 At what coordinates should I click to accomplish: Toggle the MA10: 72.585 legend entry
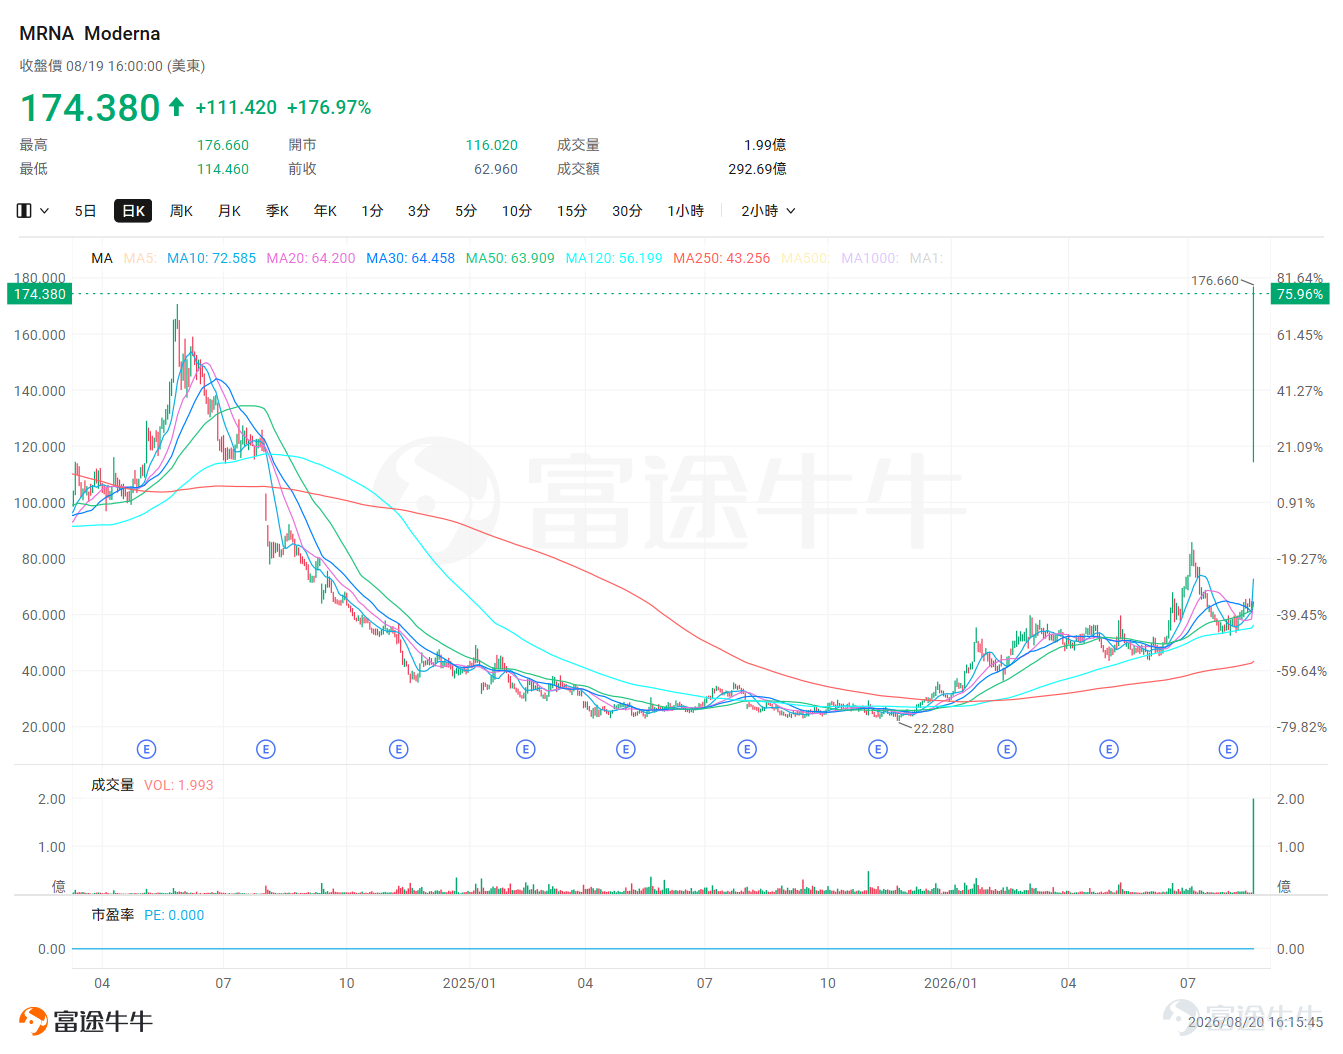(x=211, y=258)
